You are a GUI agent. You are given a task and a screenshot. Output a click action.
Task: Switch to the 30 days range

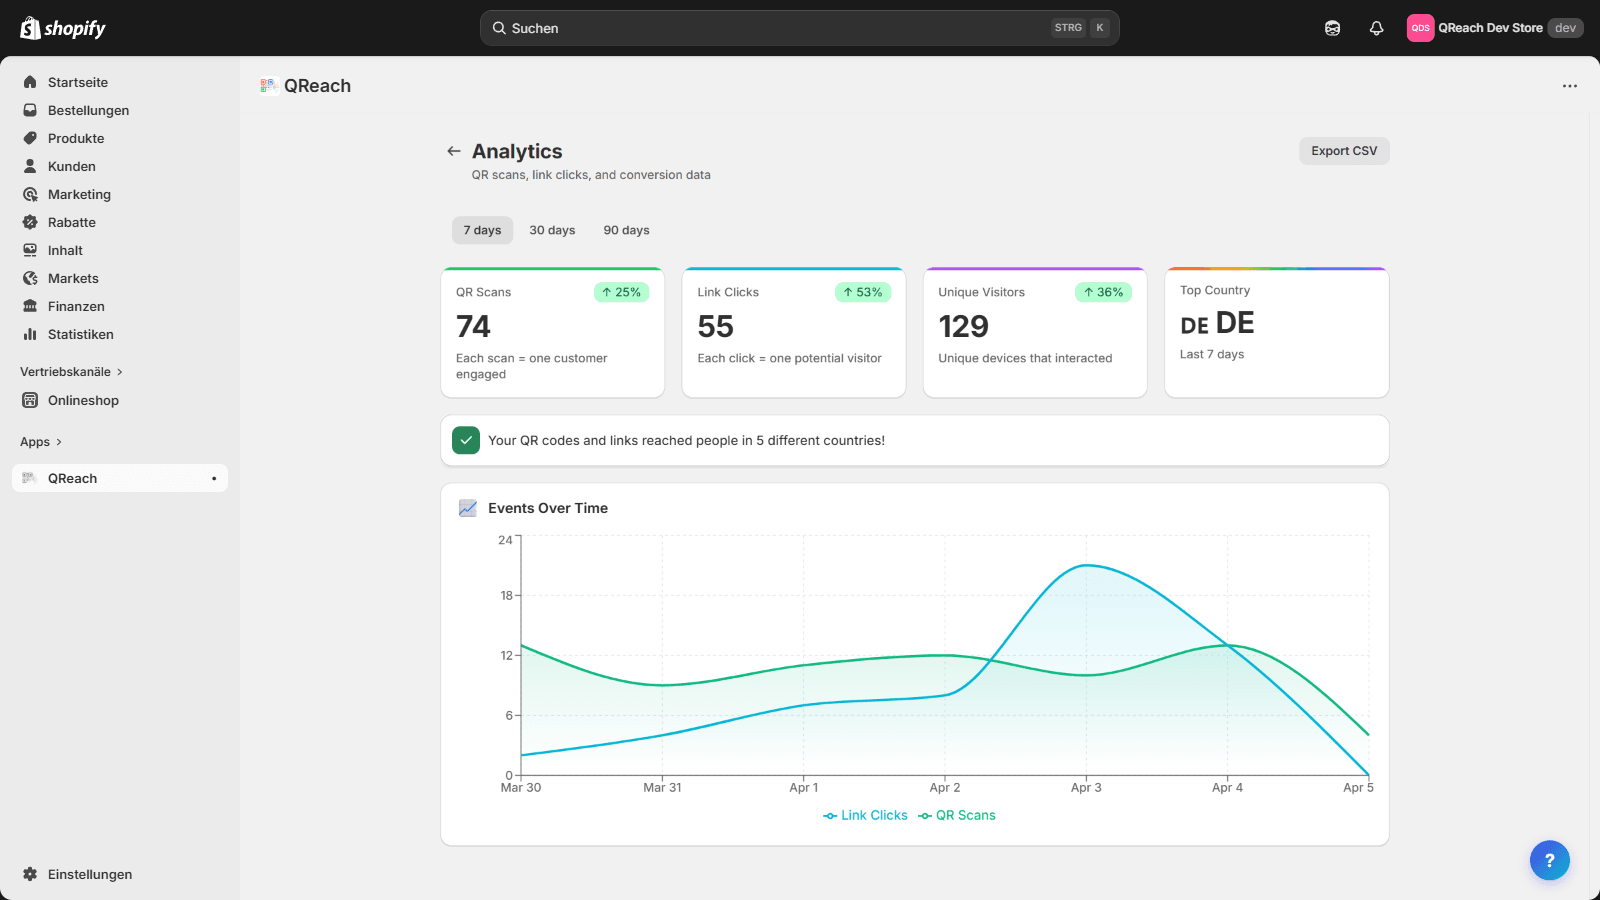pyautogui.click(x=552, y=230)
